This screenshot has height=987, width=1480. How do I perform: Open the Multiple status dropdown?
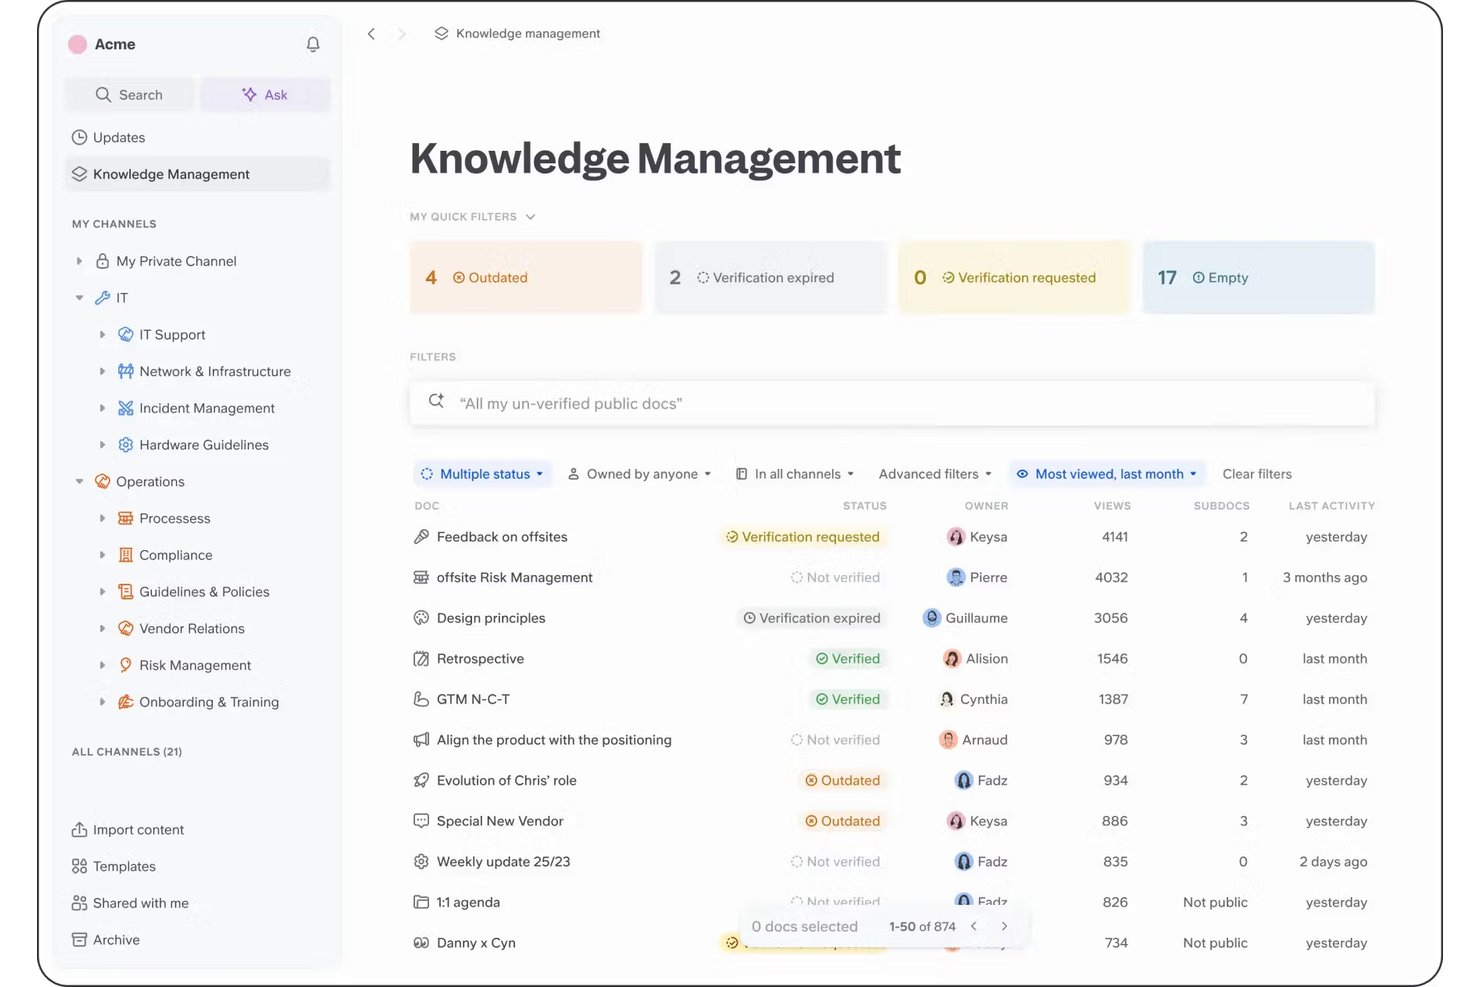[x=482, y=474]
